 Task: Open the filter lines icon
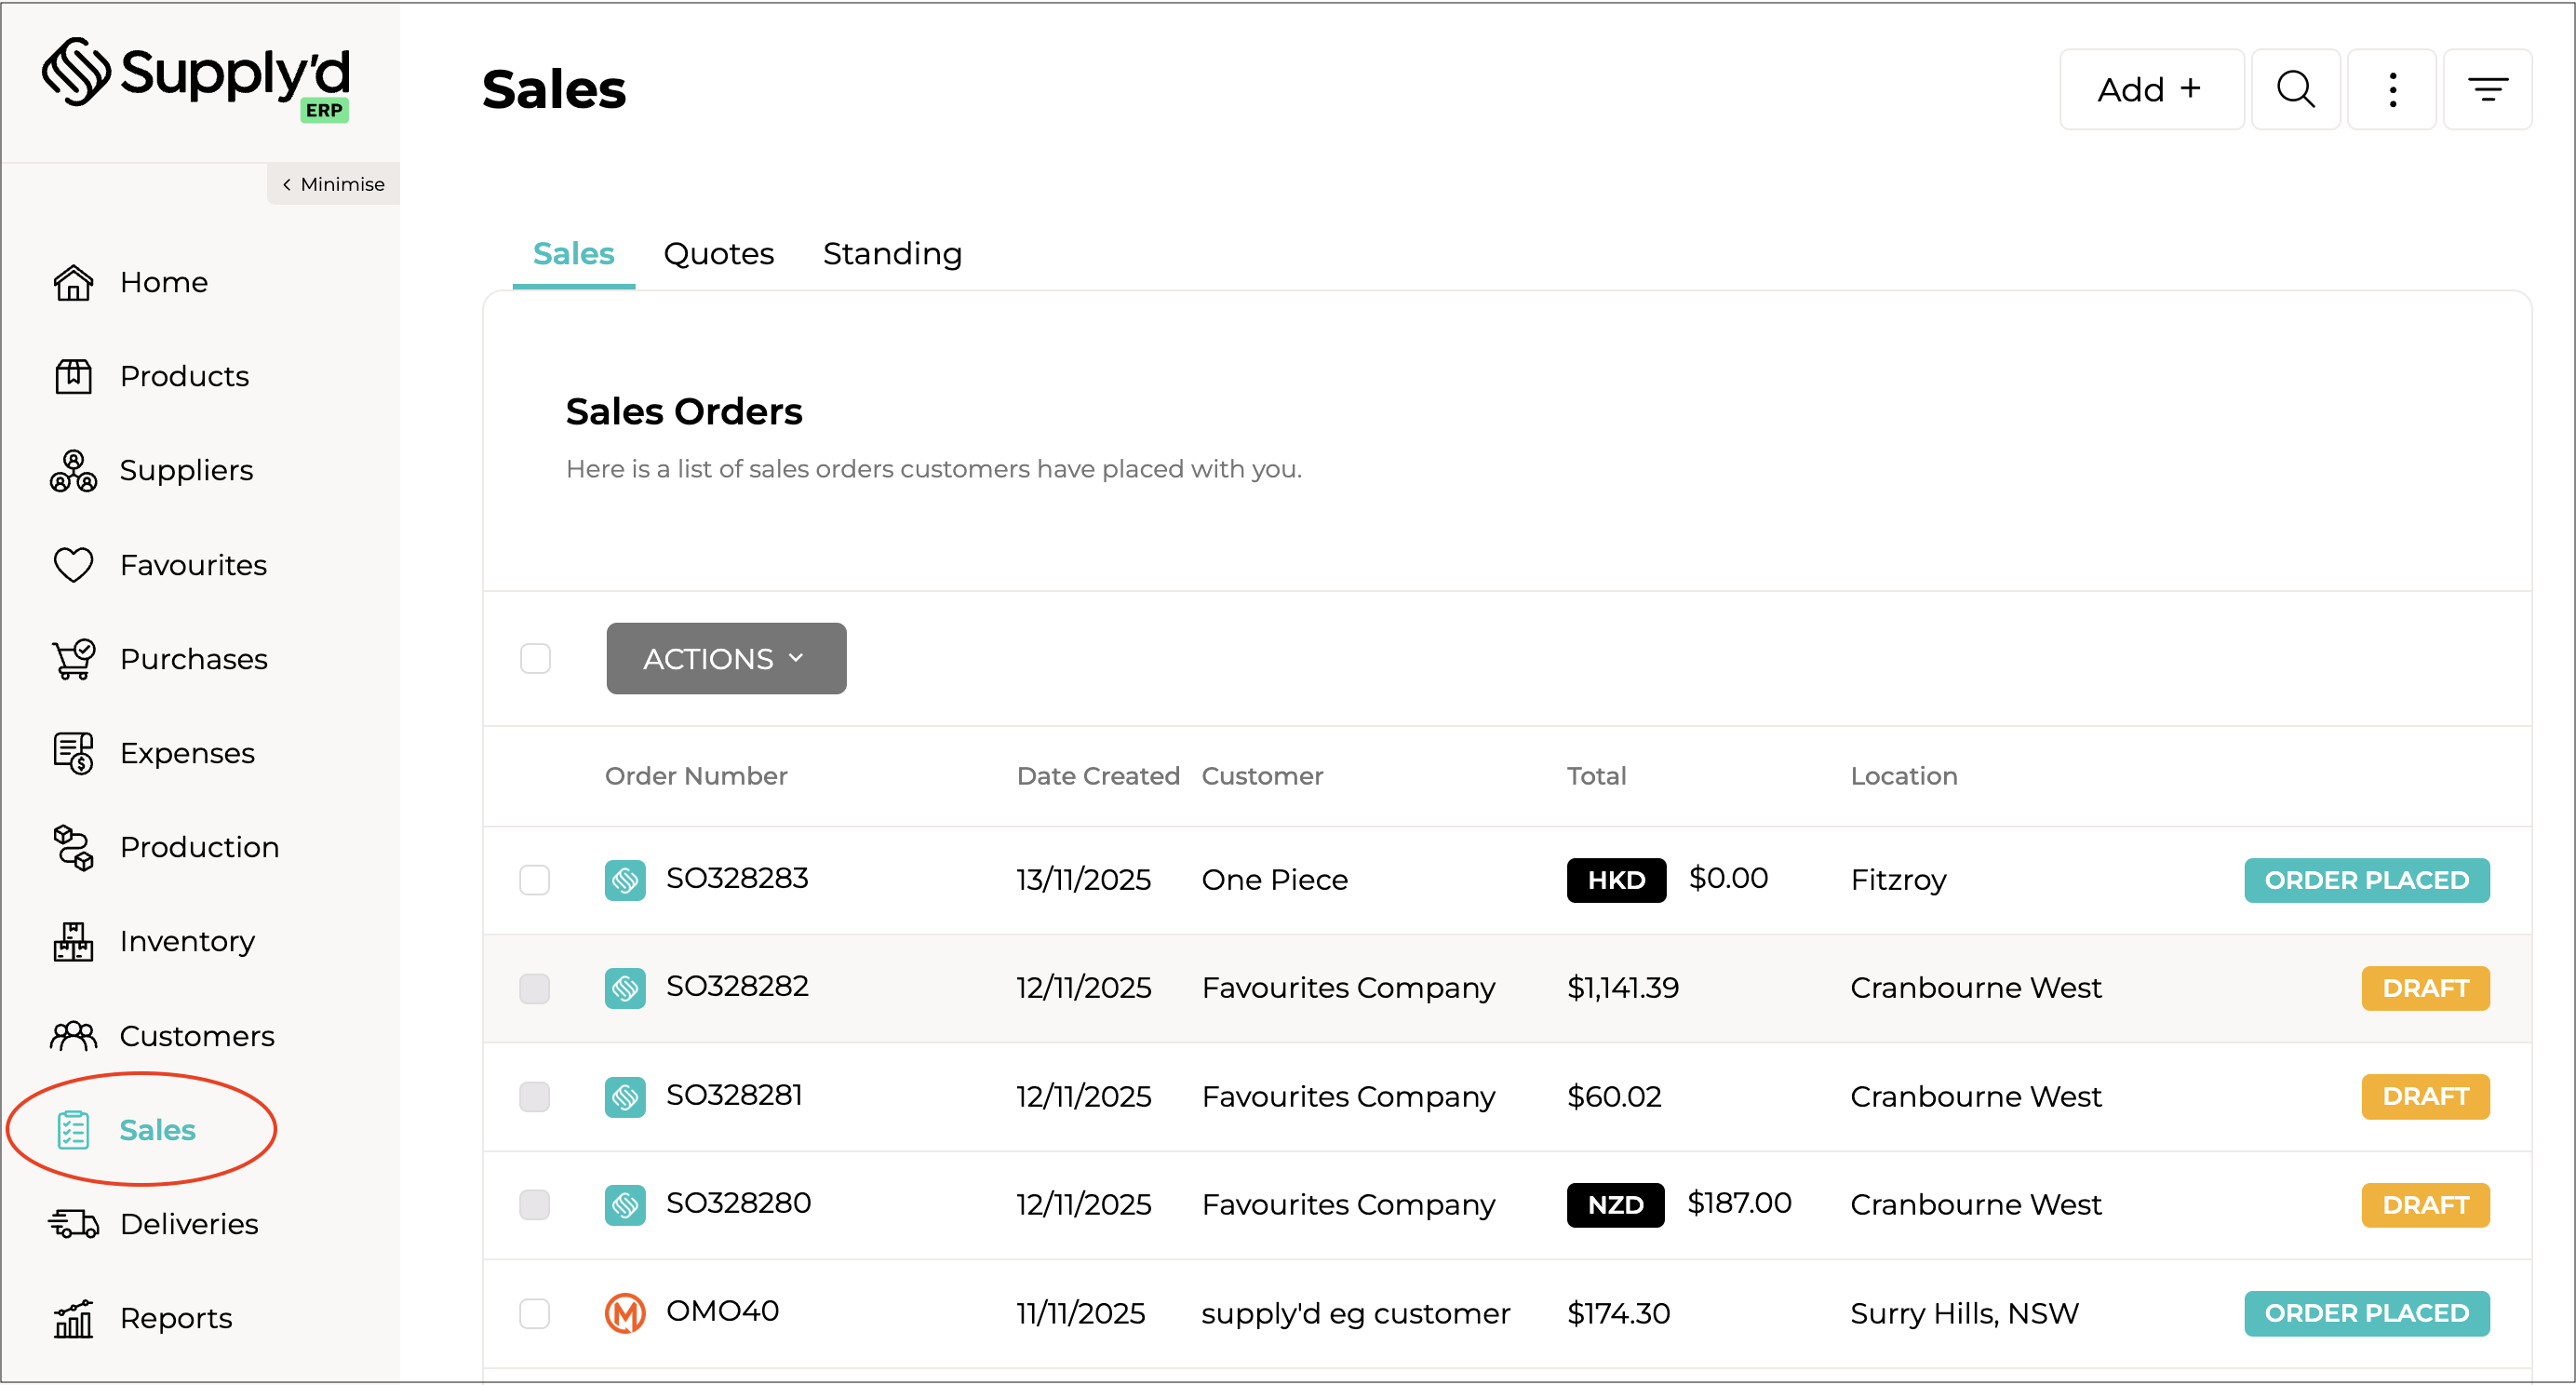2487,90
